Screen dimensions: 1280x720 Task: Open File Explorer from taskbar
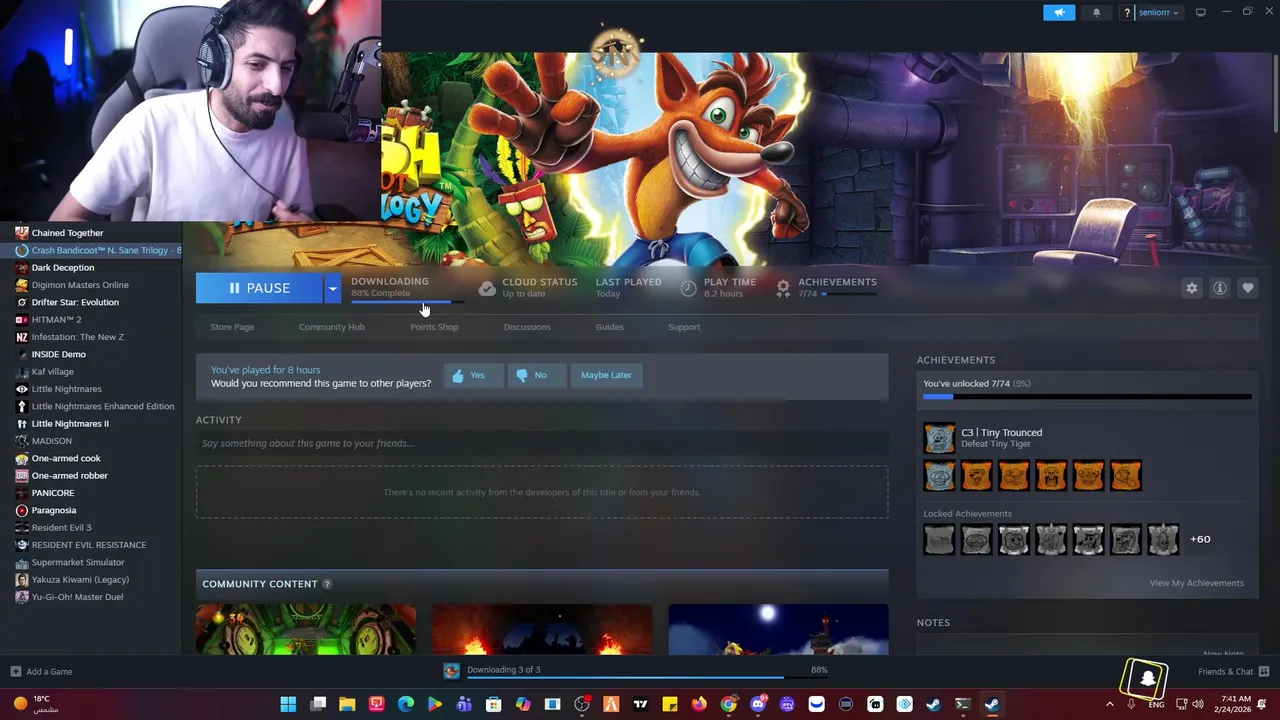[x=347, y=705]
